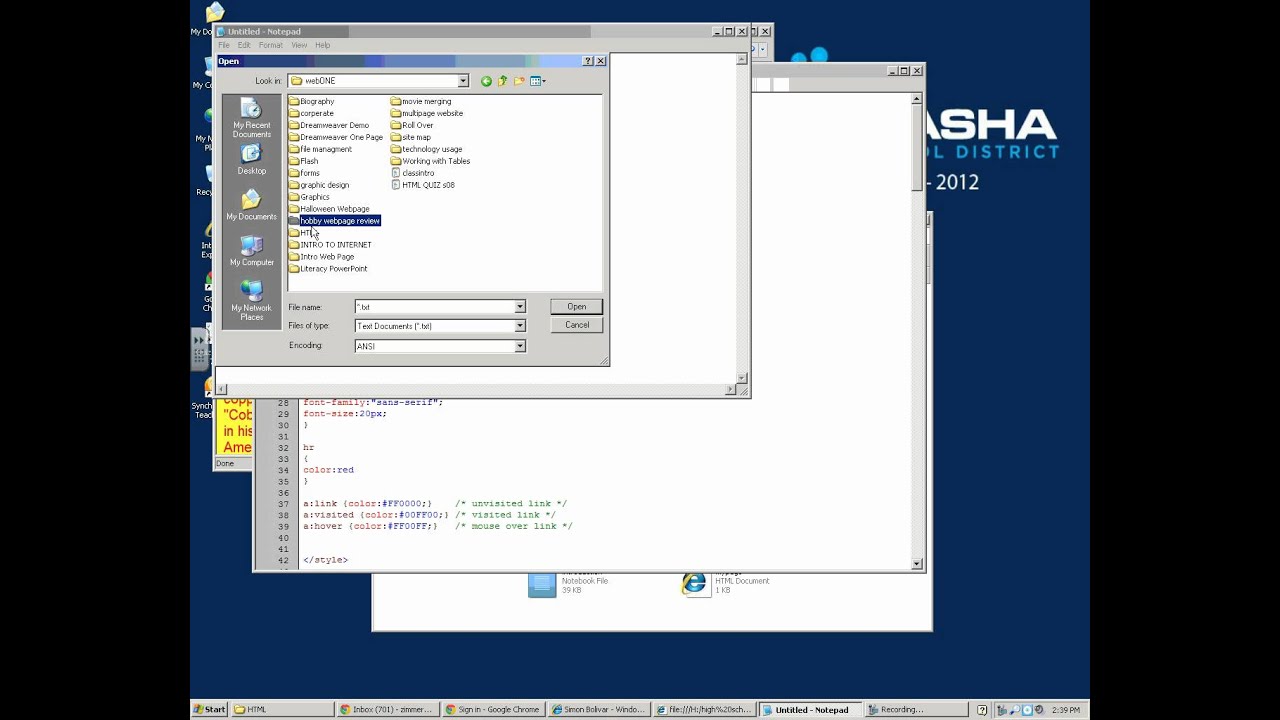Click code editor window scrollbar down arrow

(x=917, y=564)
